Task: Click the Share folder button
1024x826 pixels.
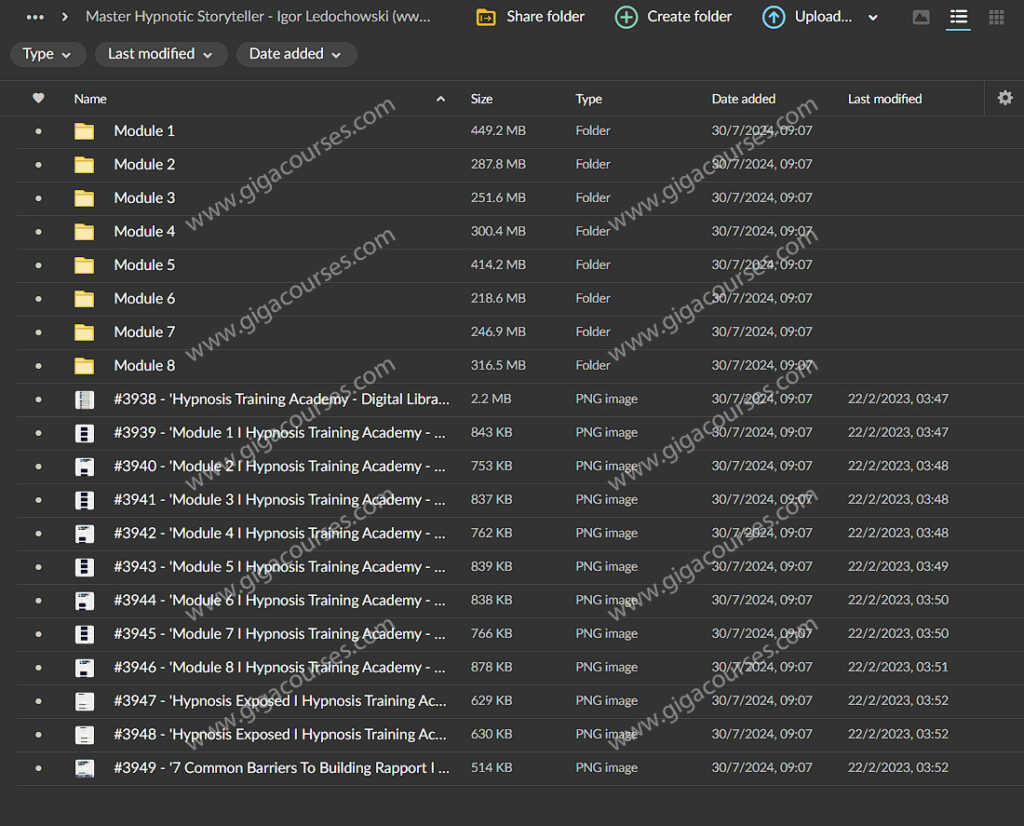Action: coord(530,17)
